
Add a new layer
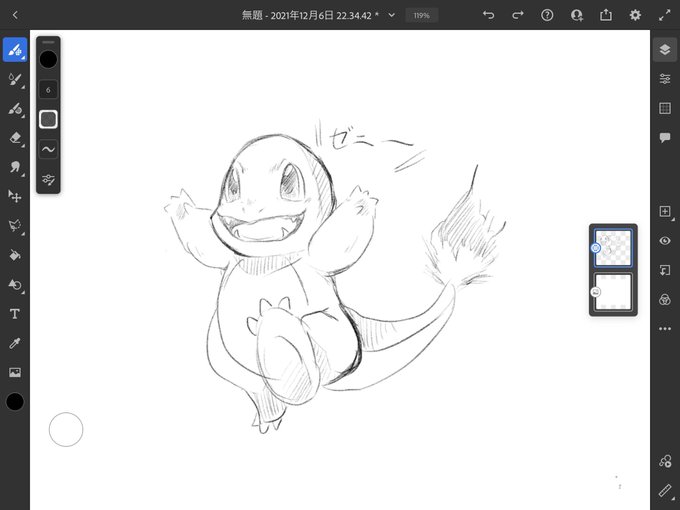(x=665, y=211)
